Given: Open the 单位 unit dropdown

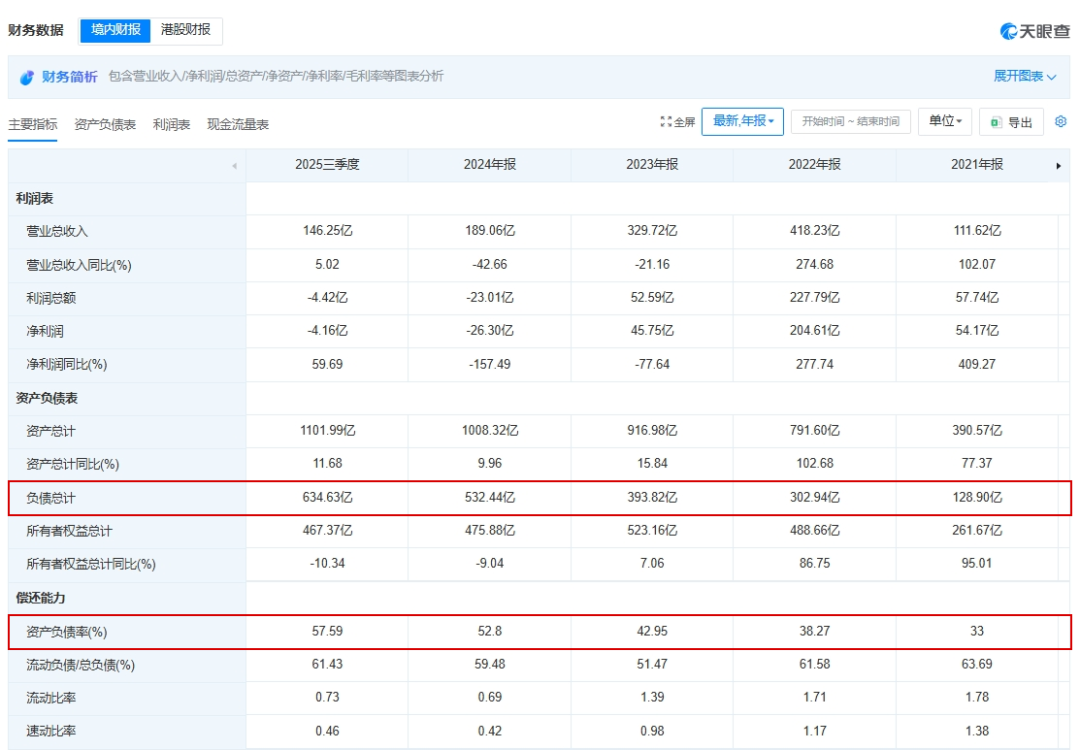Looking at the screenshot, I should 945,121.
